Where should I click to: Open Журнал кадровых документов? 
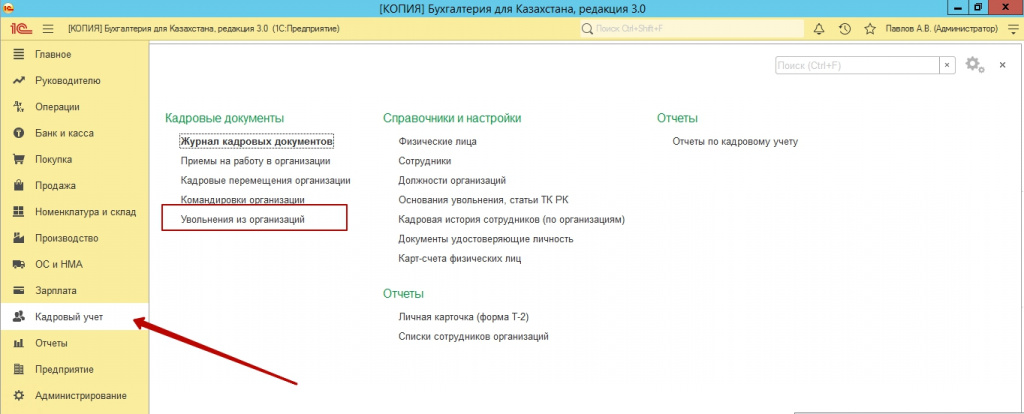click(257, 140)
